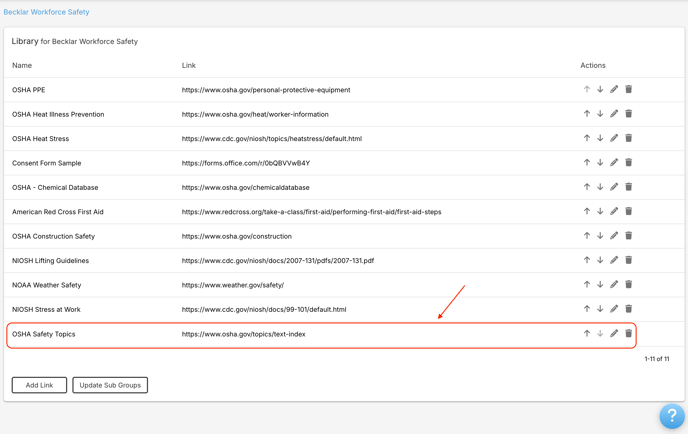The image size is (688, 434).
Task: Delete NIOSH Lifting Guidelines link
Action: coord(628,260)
